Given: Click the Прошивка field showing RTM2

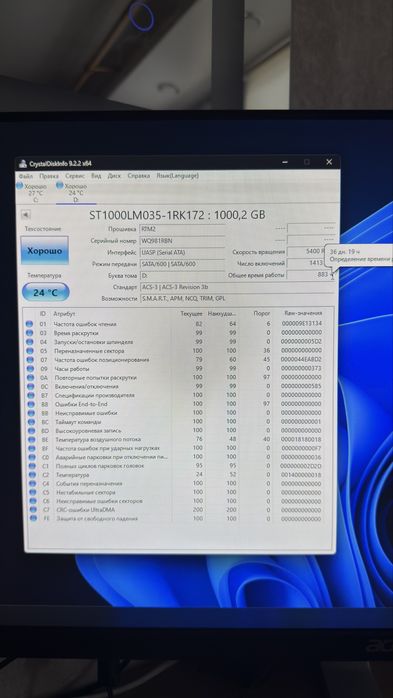Looking at the screenshot, I should [x=182, y=229].
